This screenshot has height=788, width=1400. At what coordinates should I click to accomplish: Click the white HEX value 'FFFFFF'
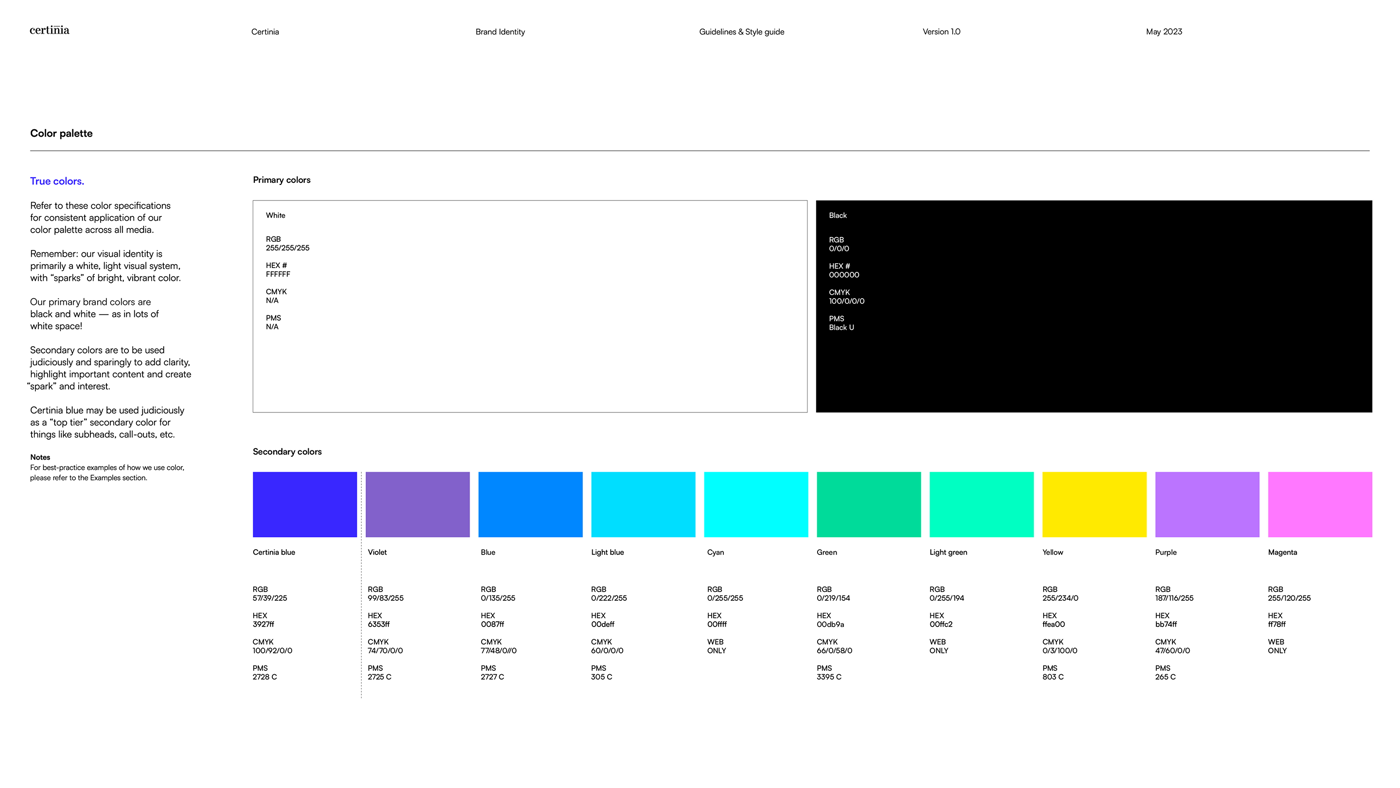(x=278, y=274)
